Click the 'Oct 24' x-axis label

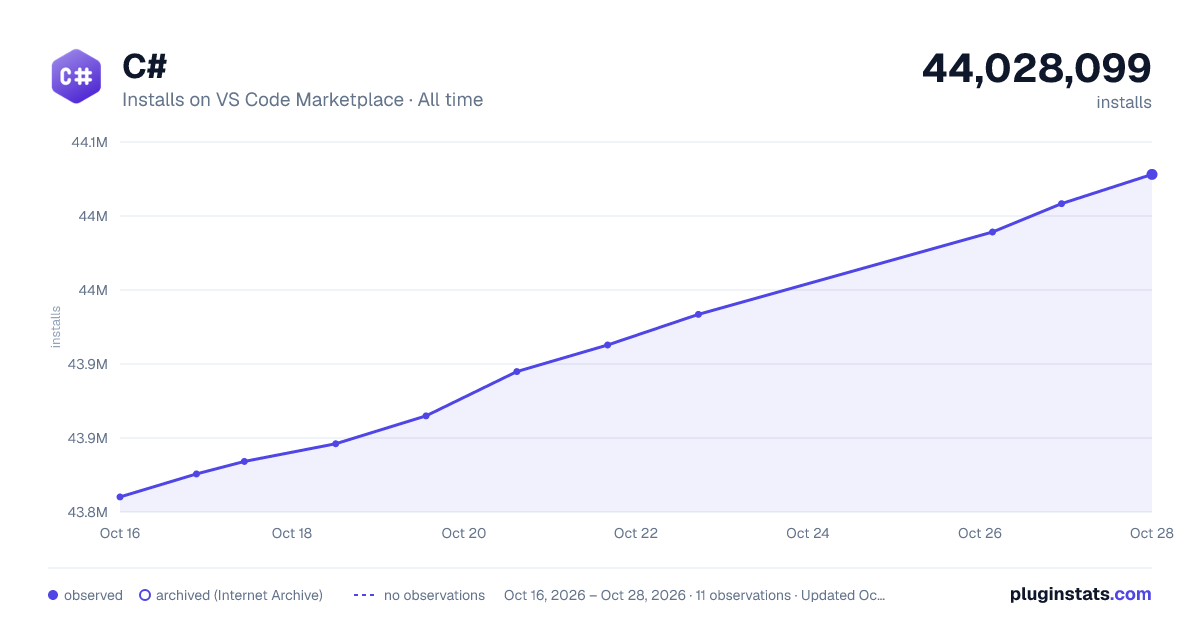click(808, 533)
